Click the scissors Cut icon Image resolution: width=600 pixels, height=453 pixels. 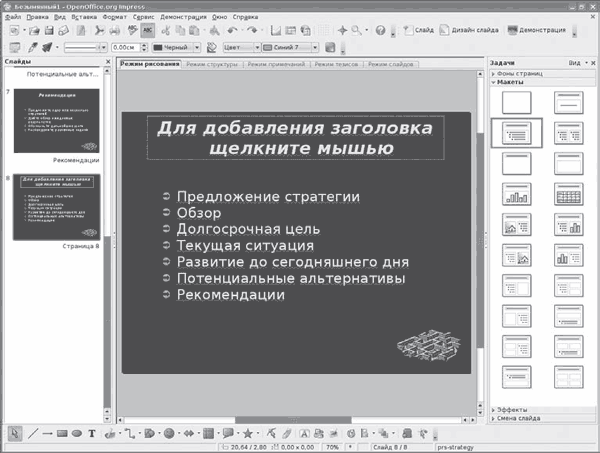click(x=98, y=30)
